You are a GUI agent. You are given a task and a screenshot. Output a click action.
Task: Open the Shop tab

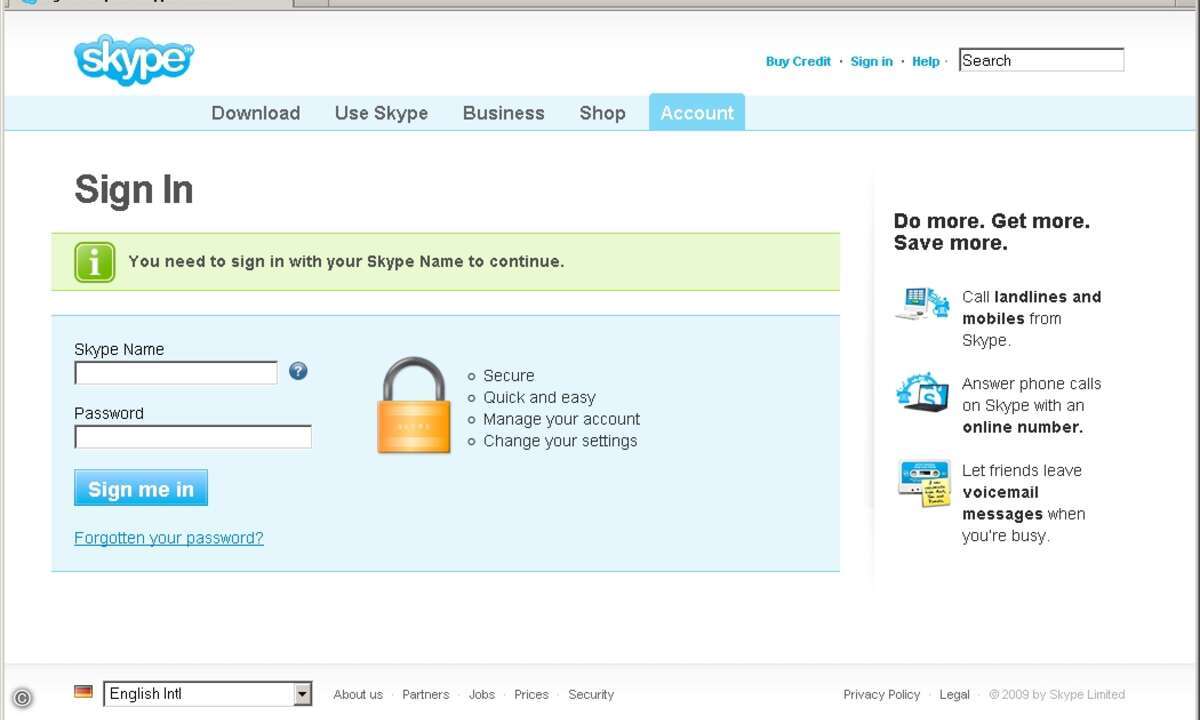coord(602,113)
